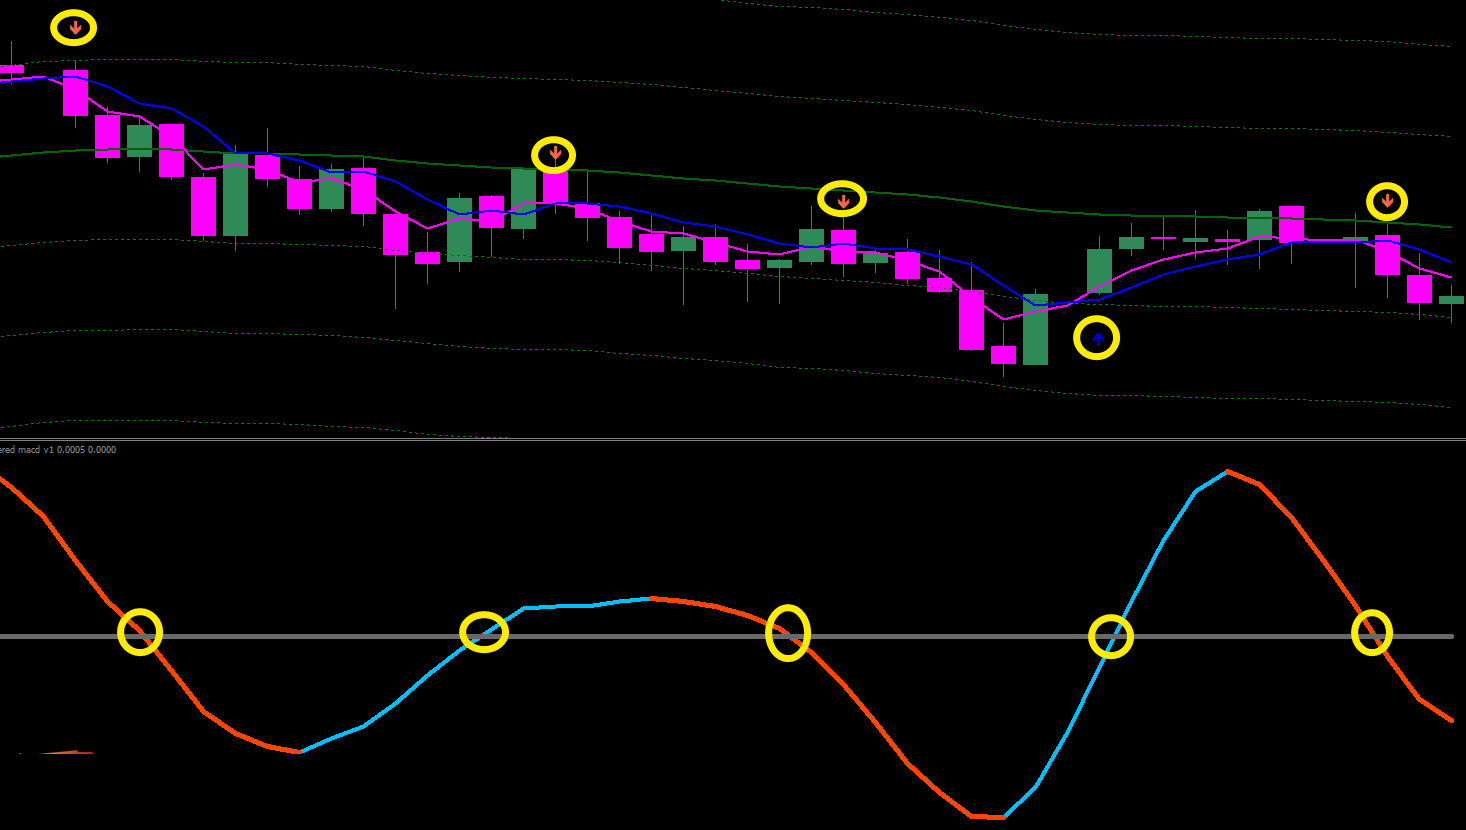Select the thick solid green middle band line
Viewport: 1466px width, 830px height.
pos(726,183)
